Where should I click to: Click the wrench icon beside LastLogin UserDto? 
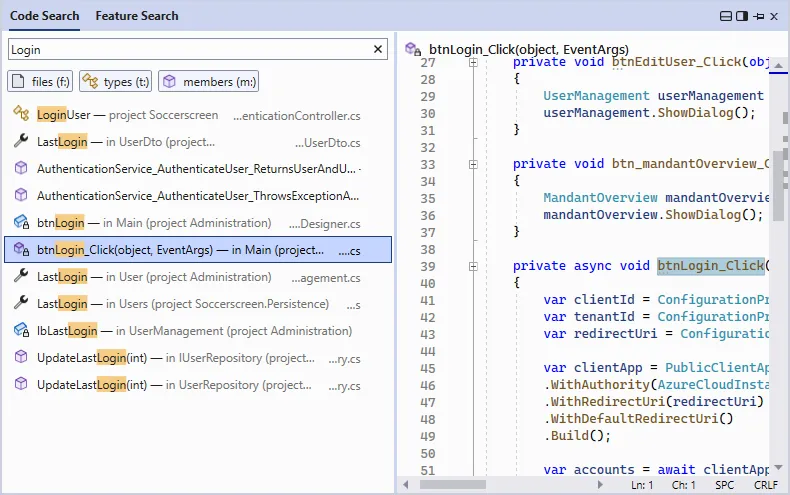(x=21, y=141)
